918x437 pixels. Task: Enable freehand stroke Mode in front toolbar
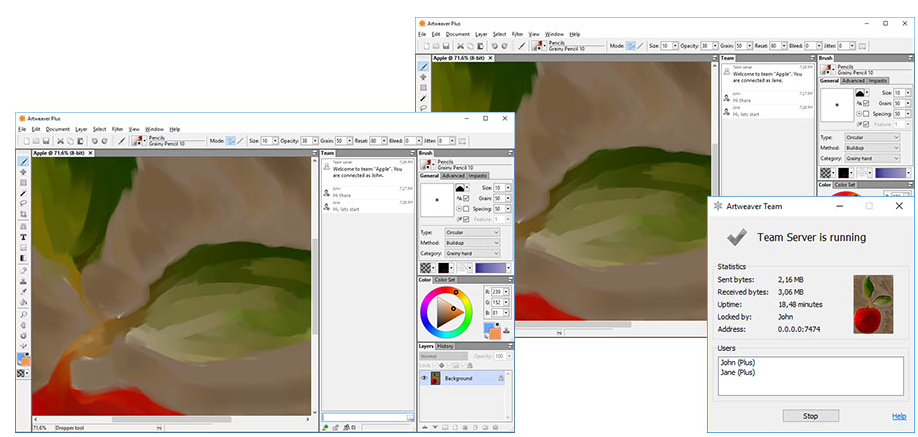pos(231,141)
